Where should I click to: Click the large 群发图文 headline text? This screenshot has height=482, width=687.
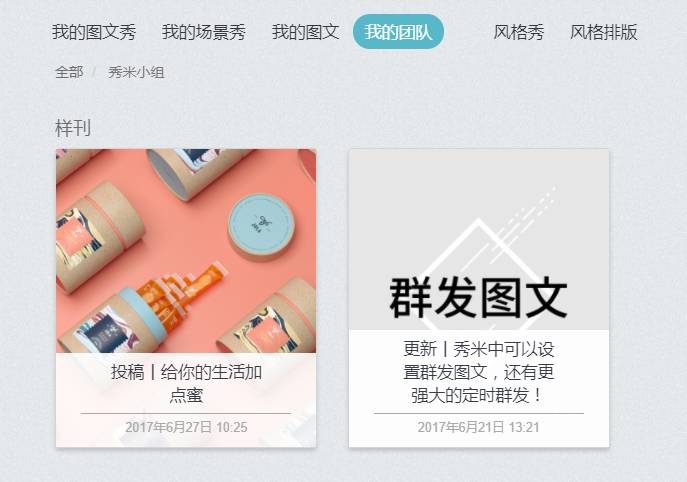478,298
